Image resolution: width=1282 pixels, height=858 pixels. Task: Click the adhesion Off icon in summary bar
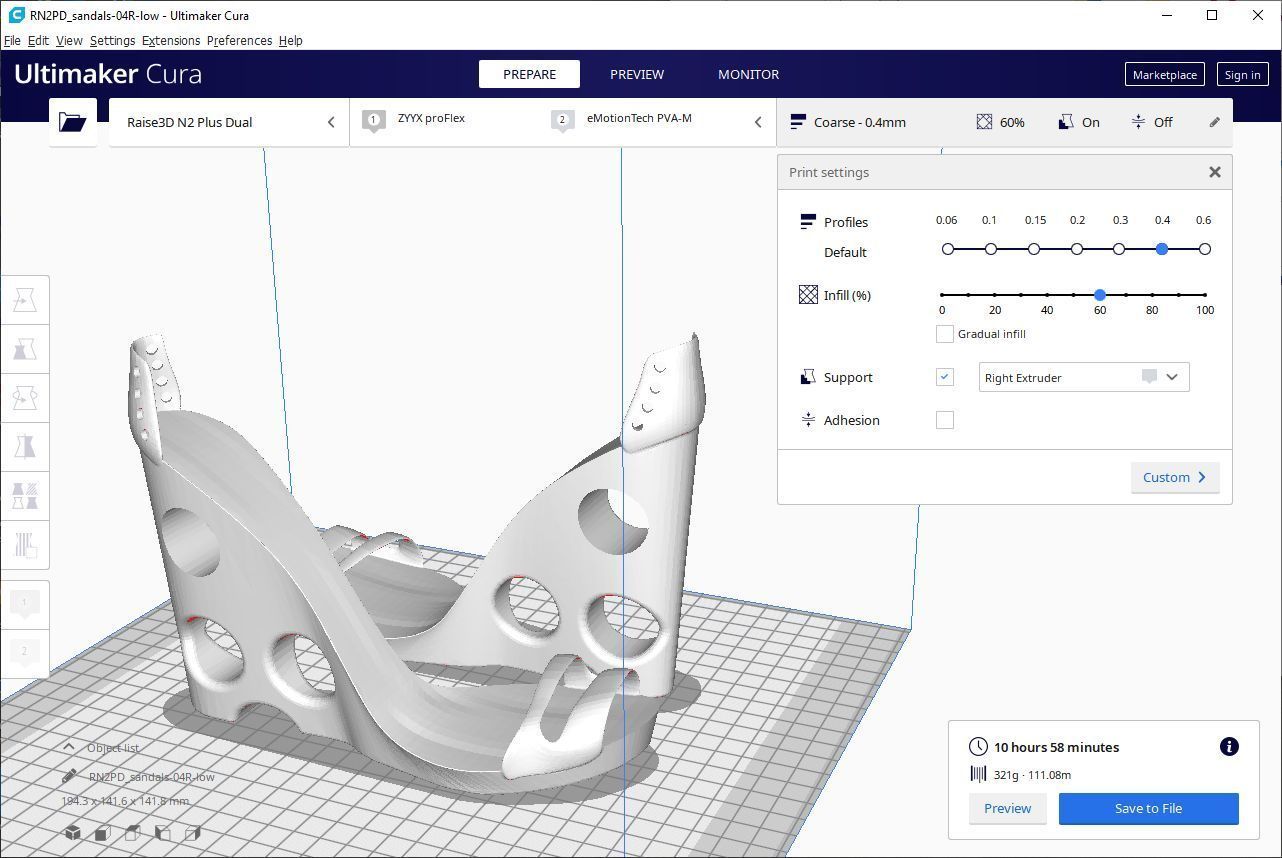(x=1138, y=122)
